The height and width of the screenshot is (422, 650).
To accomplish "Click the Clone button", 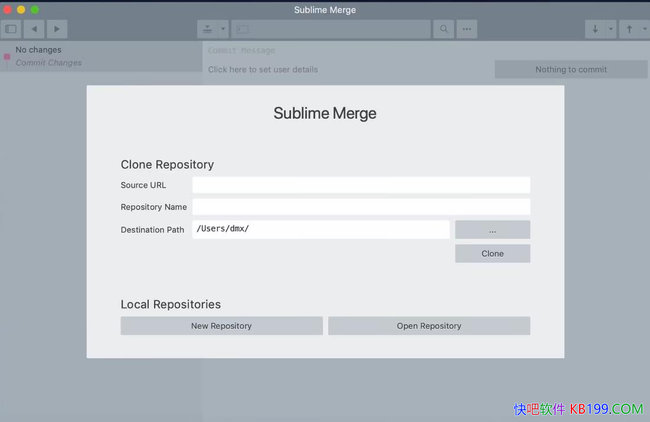I will tap(492, 254).
